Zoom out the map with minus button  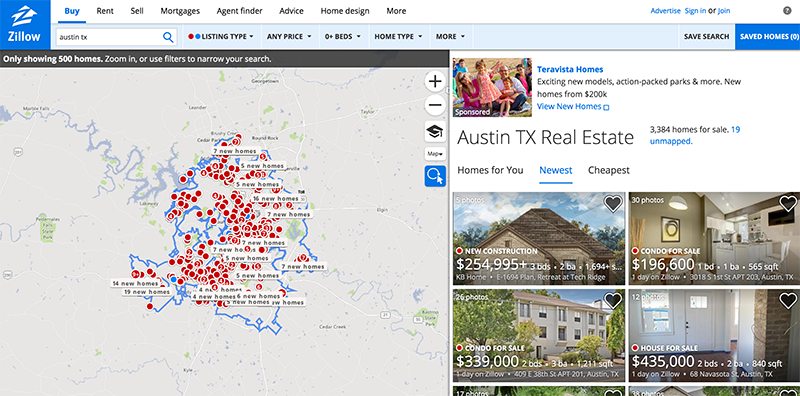(435, 106)
